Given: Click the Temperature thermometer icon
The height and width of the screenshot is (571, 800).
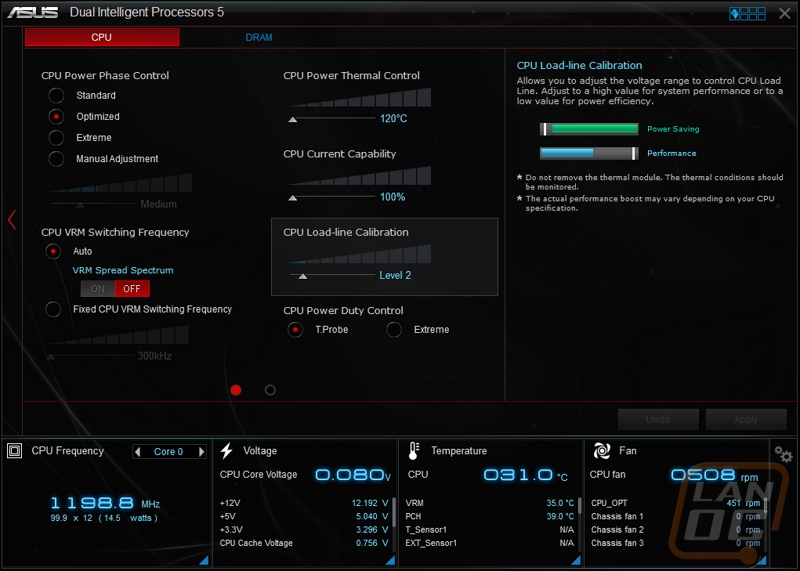Looking at the screenshot, I should click(413, 451).
